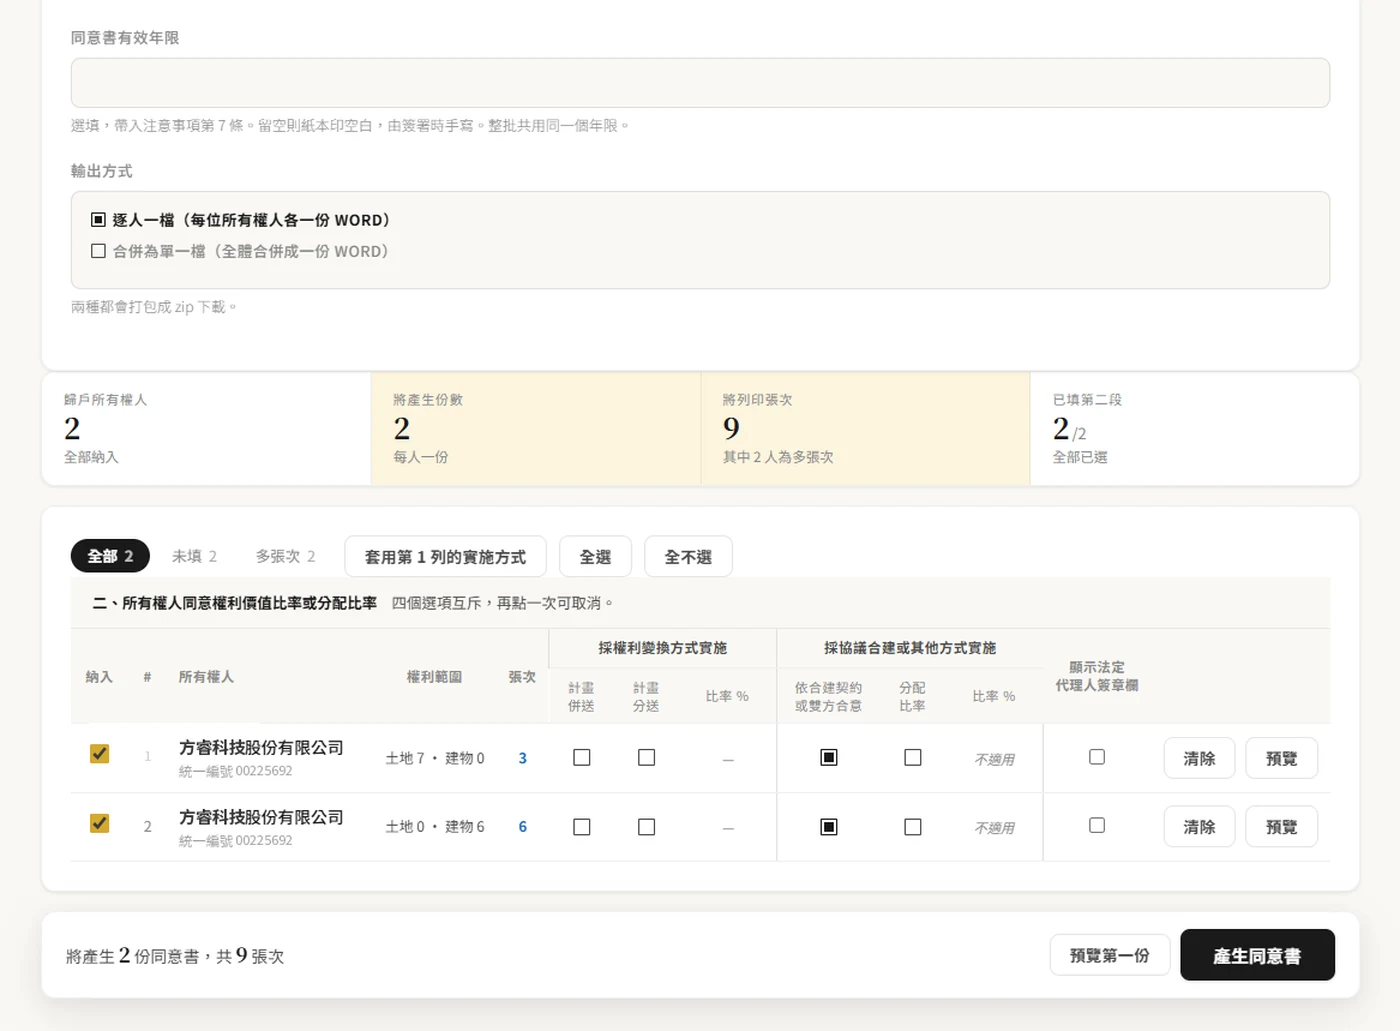Click 不適用 text in row 1
This screenshot has width=1400, height=1031.
coord(994,759)
